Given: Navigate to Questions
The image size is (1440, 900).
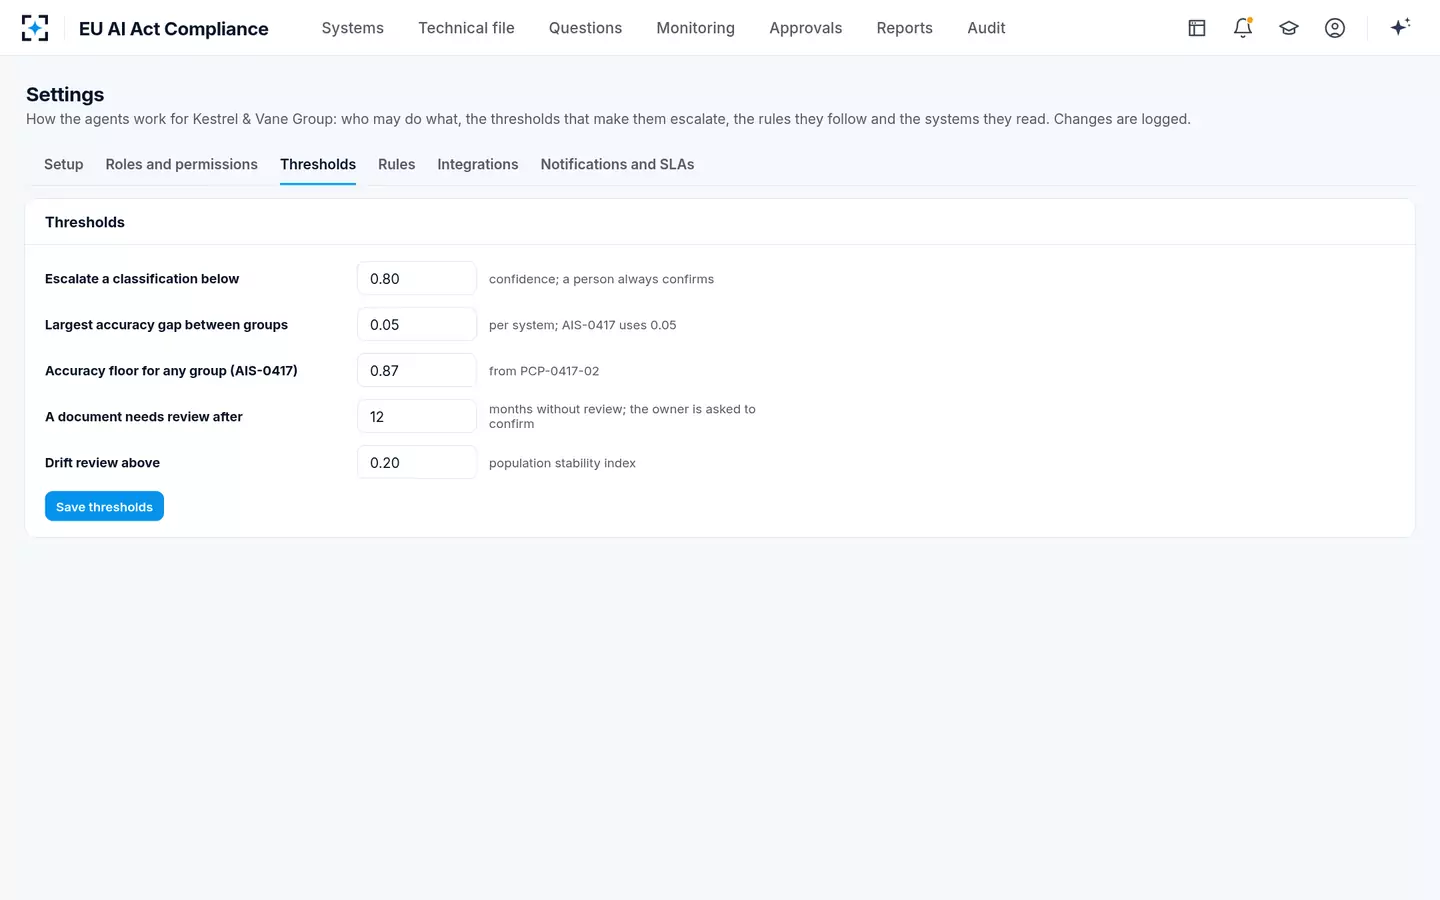Looking at the screenshot, I should pyautogui.click(x=585, y=28).
